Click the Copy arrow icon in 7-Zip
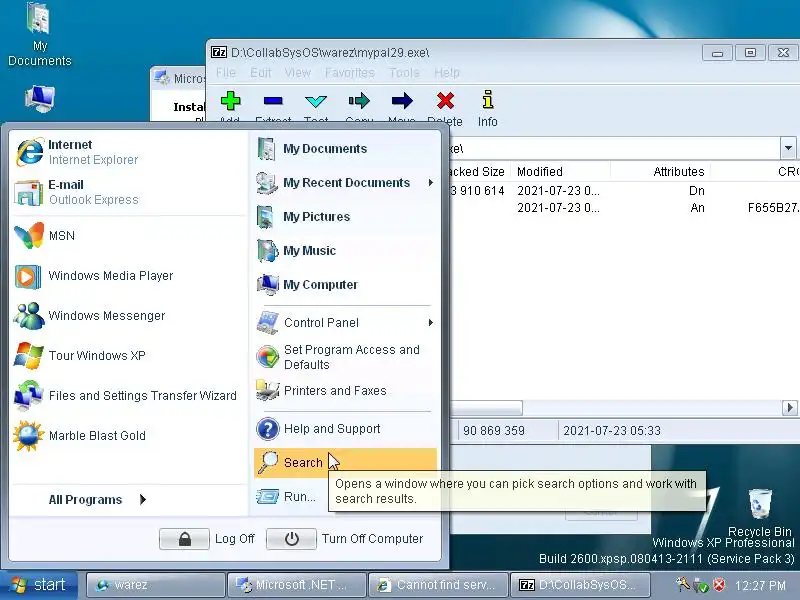The image size is (800, 600). tap(359, 101)
